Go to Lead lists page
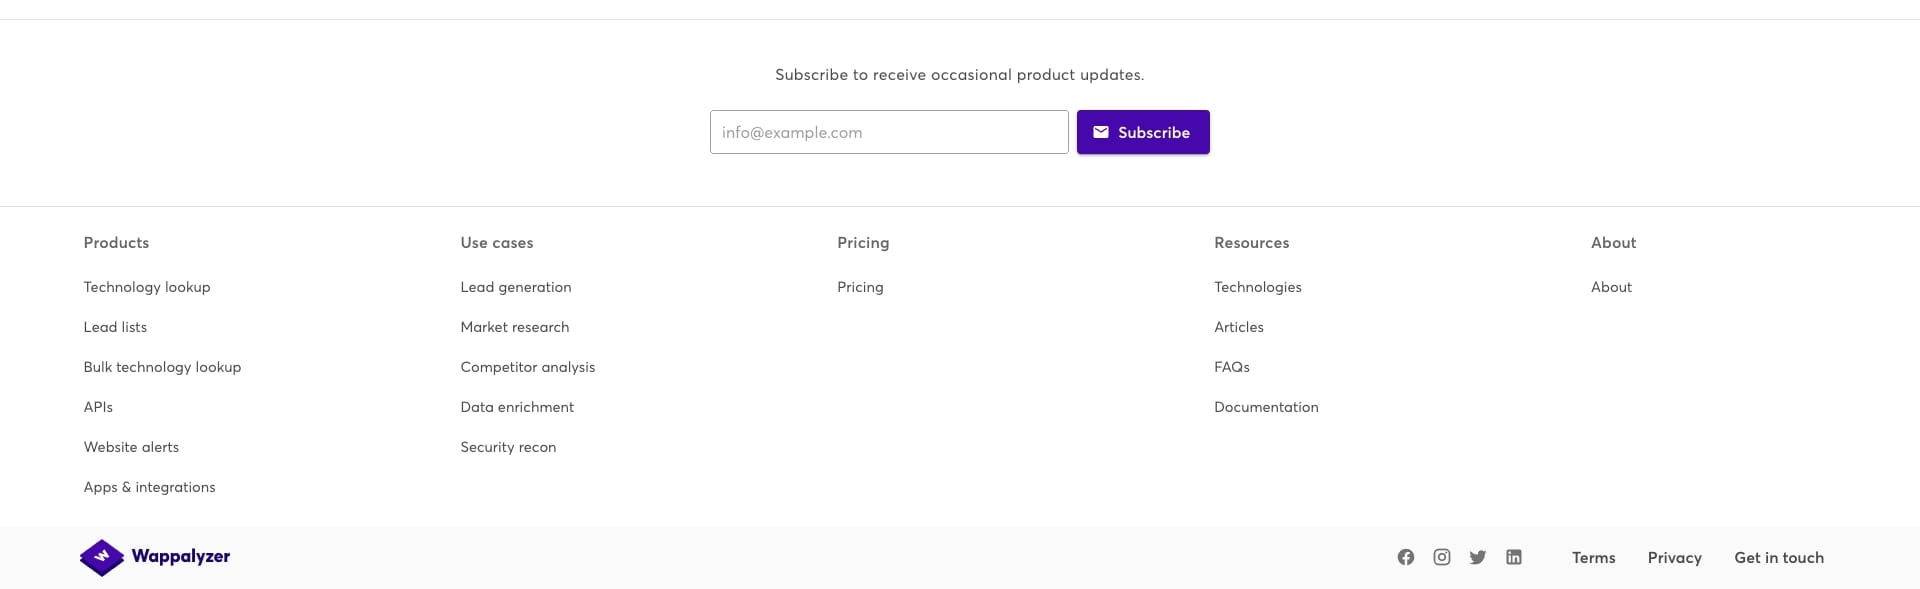This screenshot has height=589, width=1920. [115, 327]
